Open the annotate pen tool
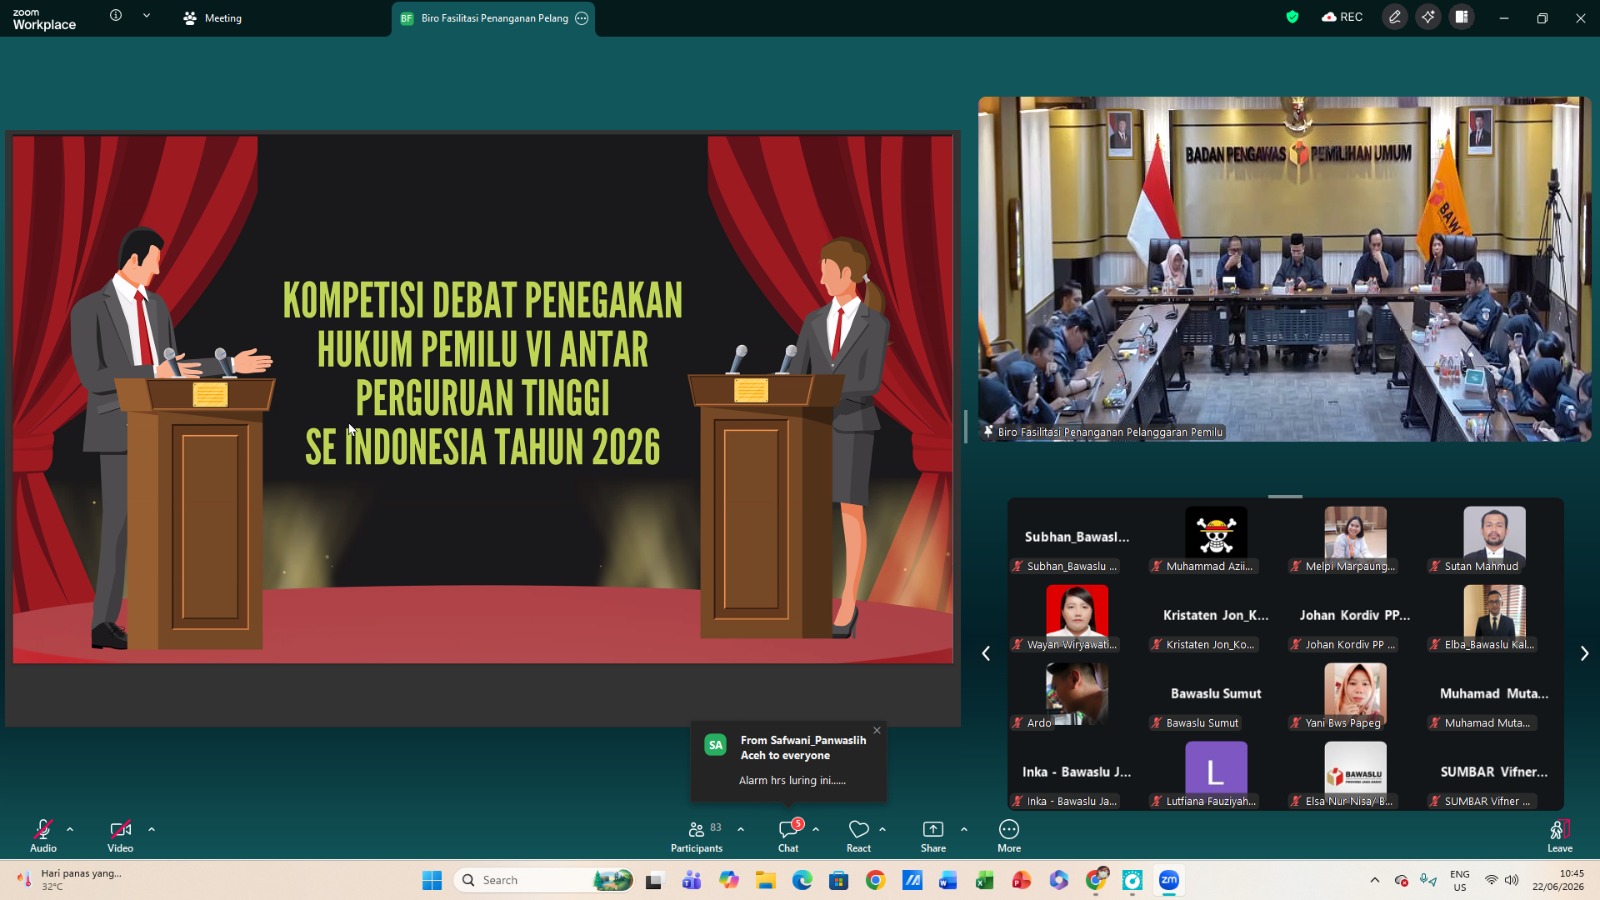Image resolution: width=1600 pixels, height=900 pixels. pyautogui.click(x=1395, y=17)
